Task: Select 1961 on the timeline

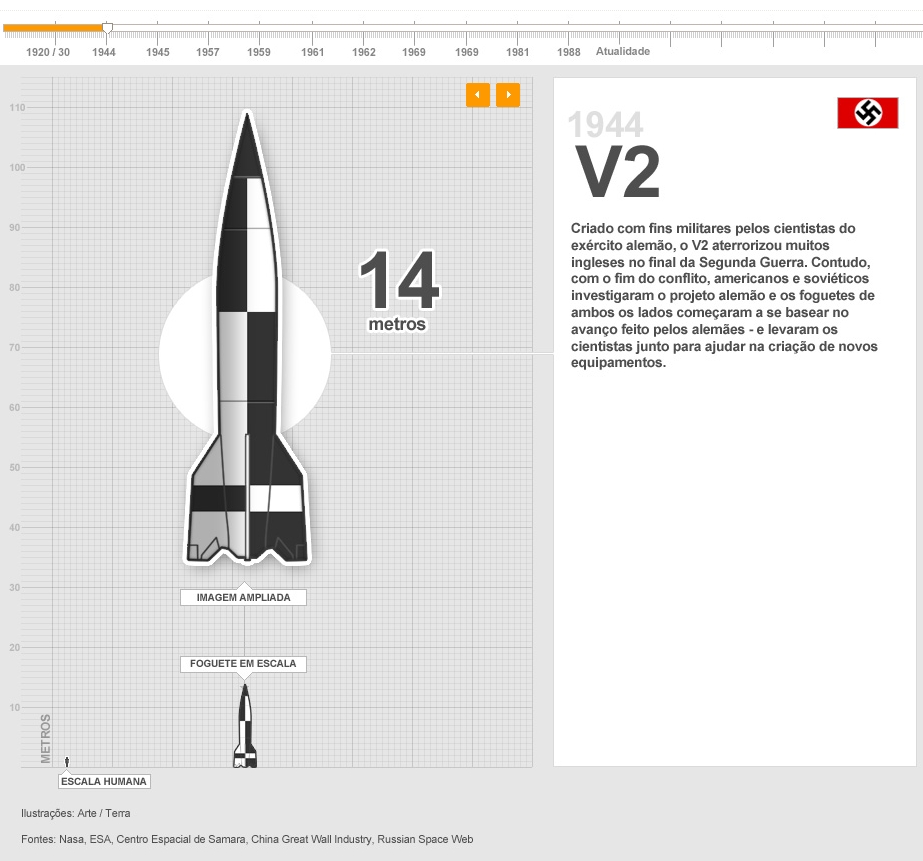Action: tap(313, 52)
